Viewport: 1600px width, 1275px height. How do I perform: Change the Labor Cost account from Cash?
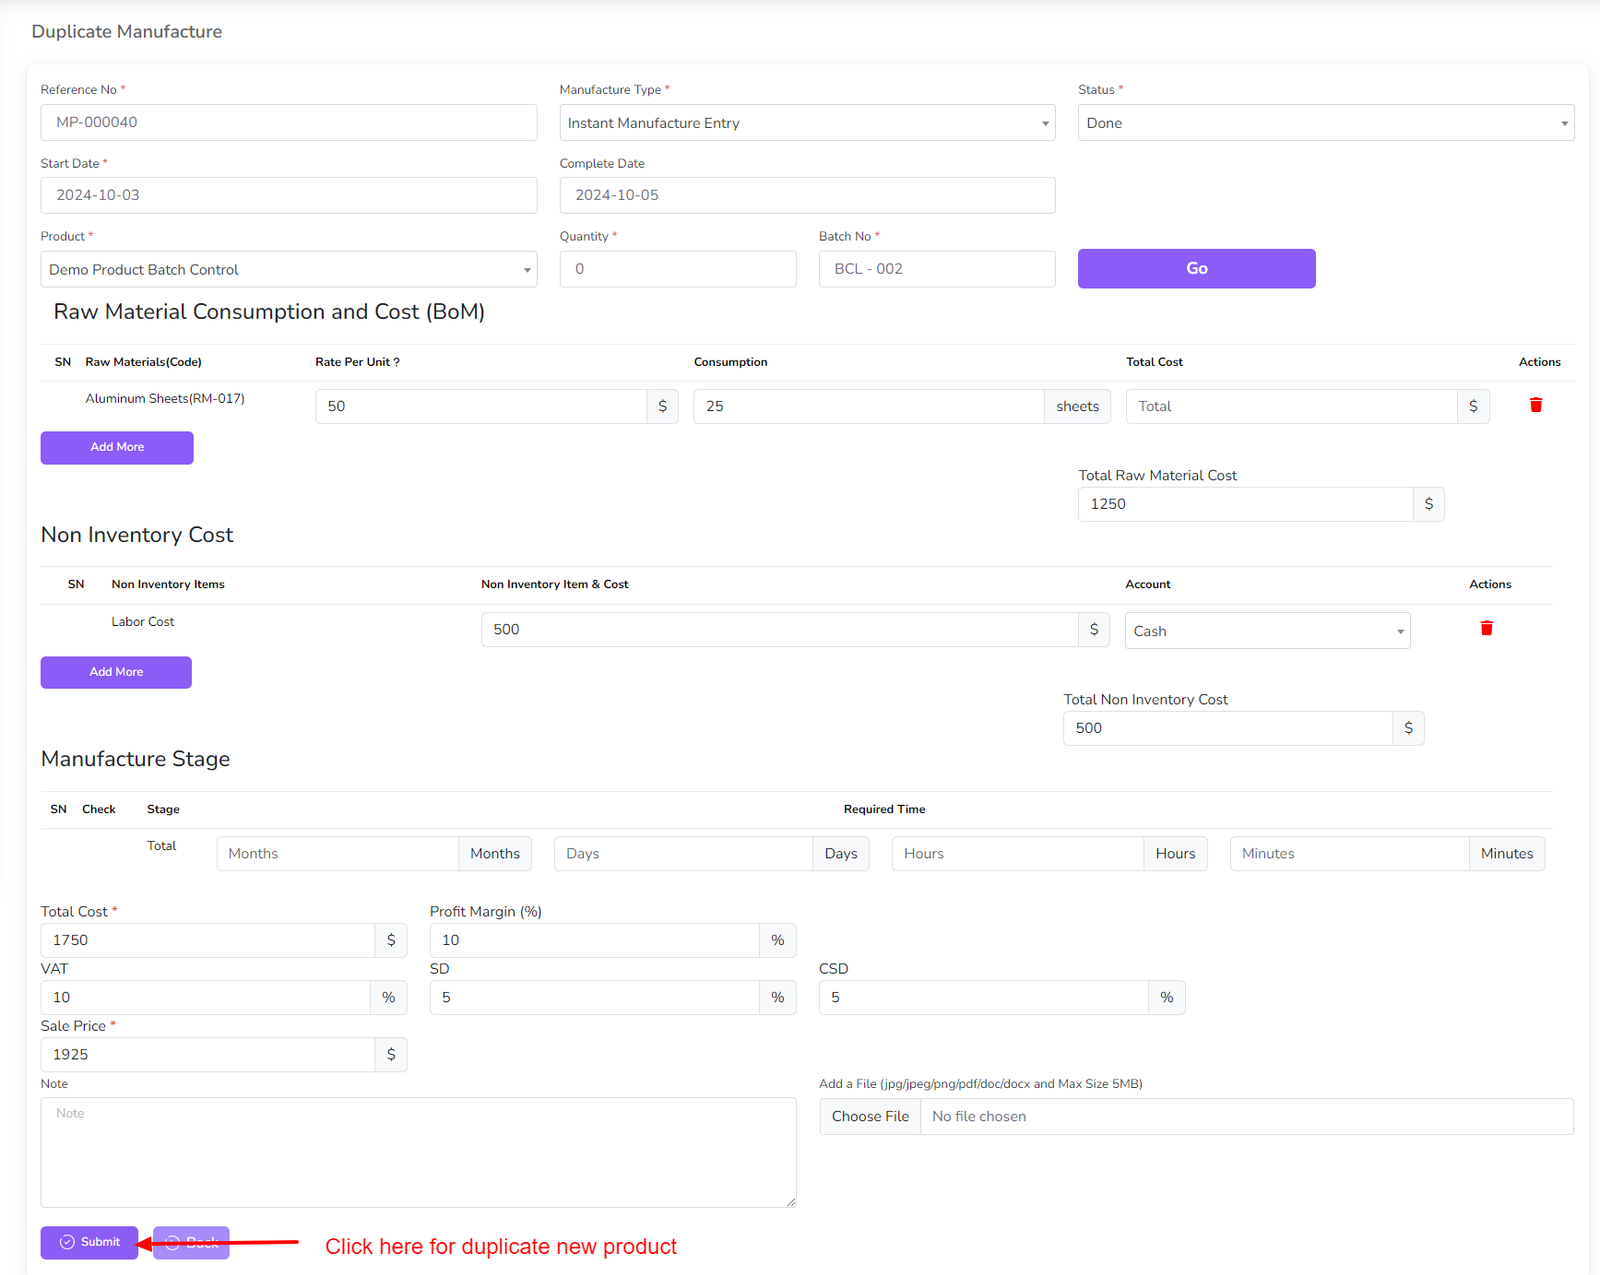[1266, 631]
